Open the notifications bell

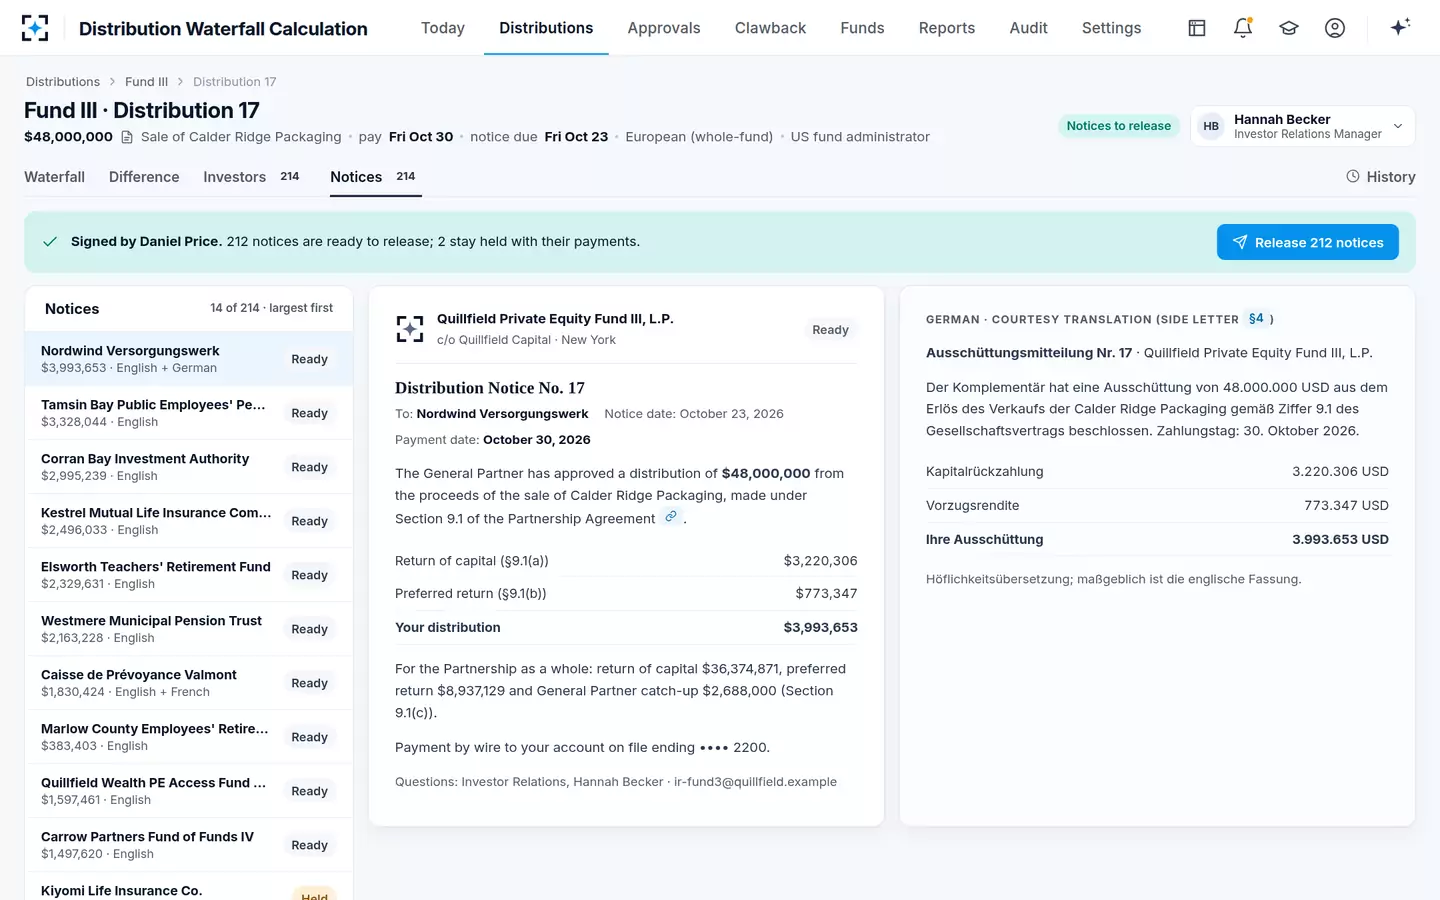[x=1243, y=28]
